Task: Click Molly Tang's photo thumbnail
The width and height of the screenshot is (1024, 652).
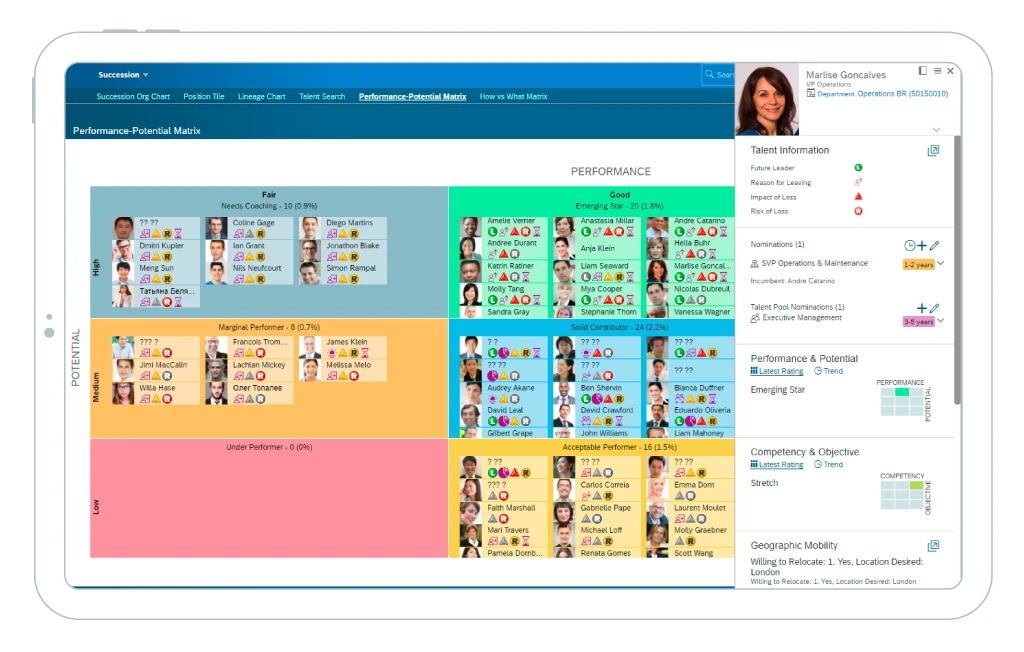Action: tap(470, 294)
